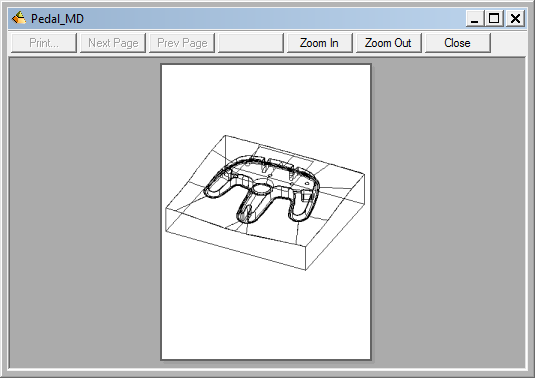Select the Prev Page button
The width and height of the screenshot is (535, 378).
coord(182,43)
